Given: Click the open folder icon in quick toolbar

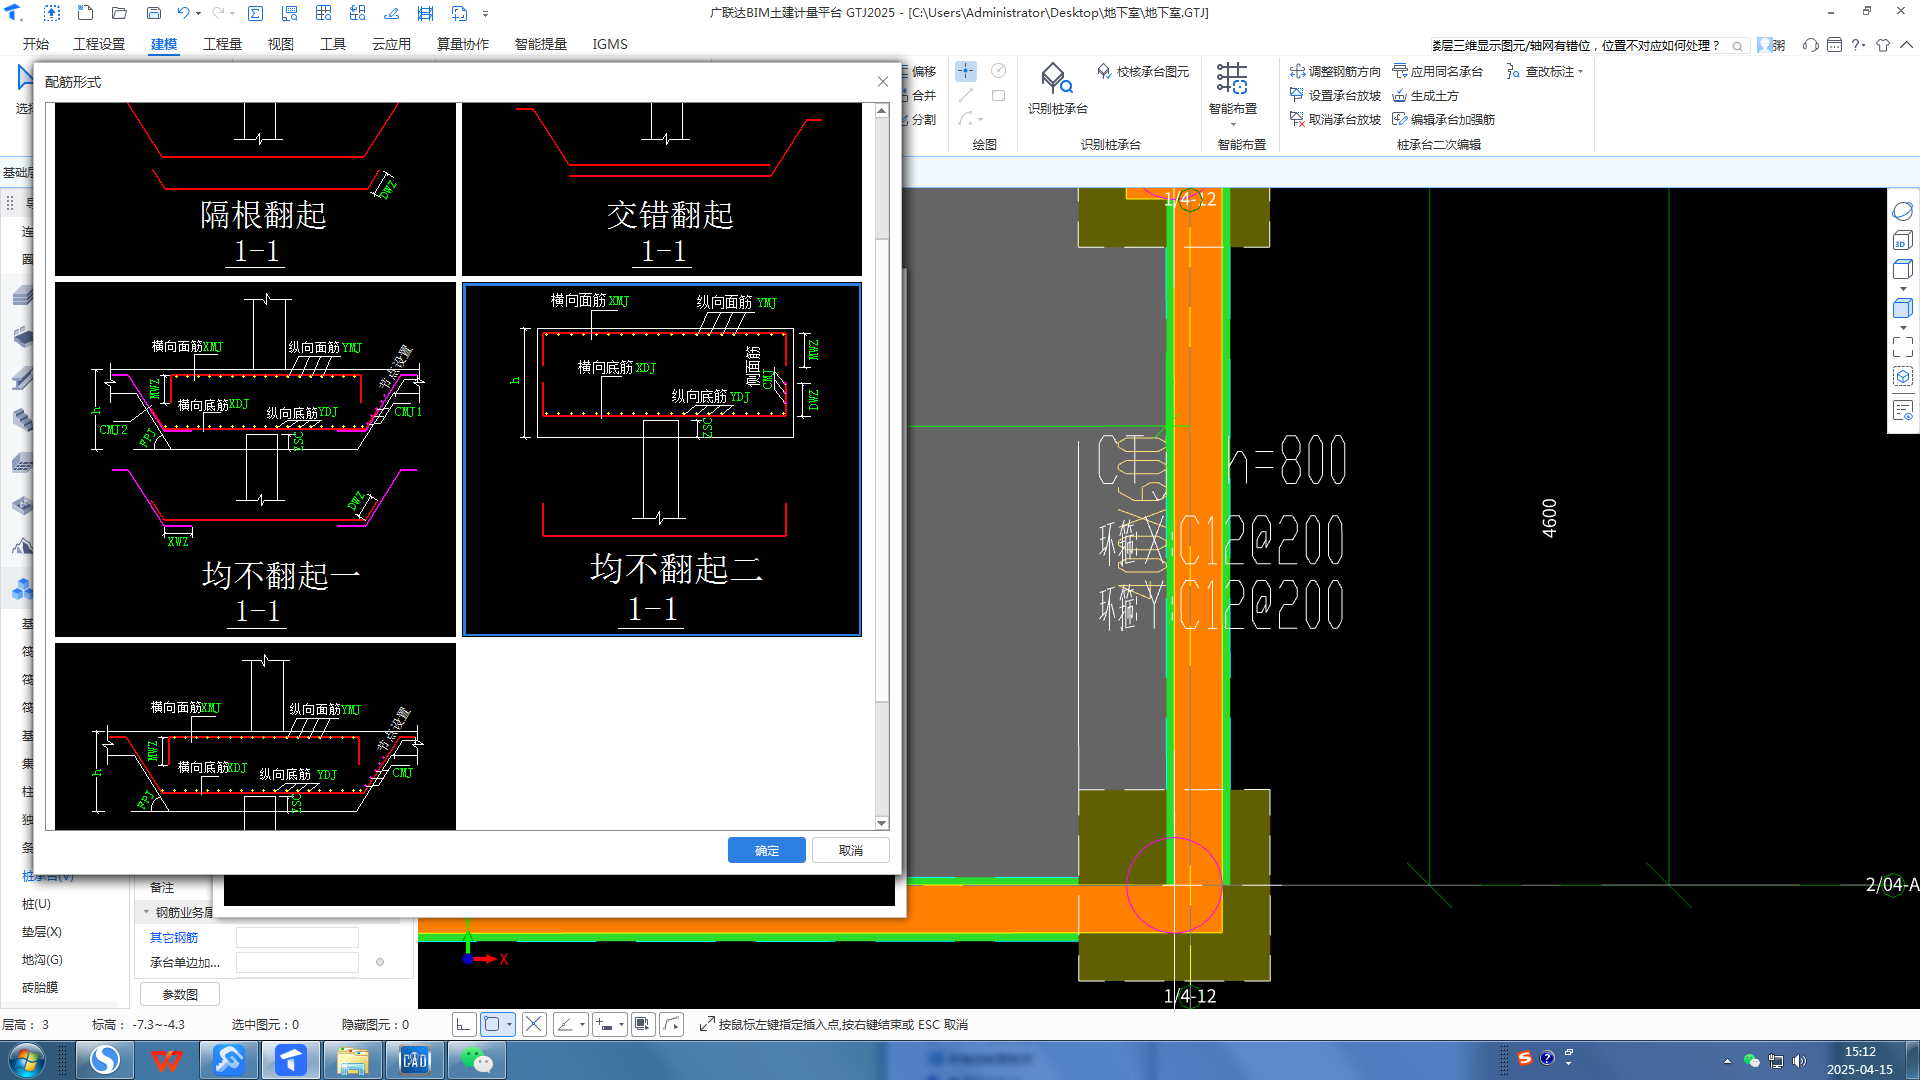Looking at the screenshot, I should pyautogui.click(x=119, y=13).
